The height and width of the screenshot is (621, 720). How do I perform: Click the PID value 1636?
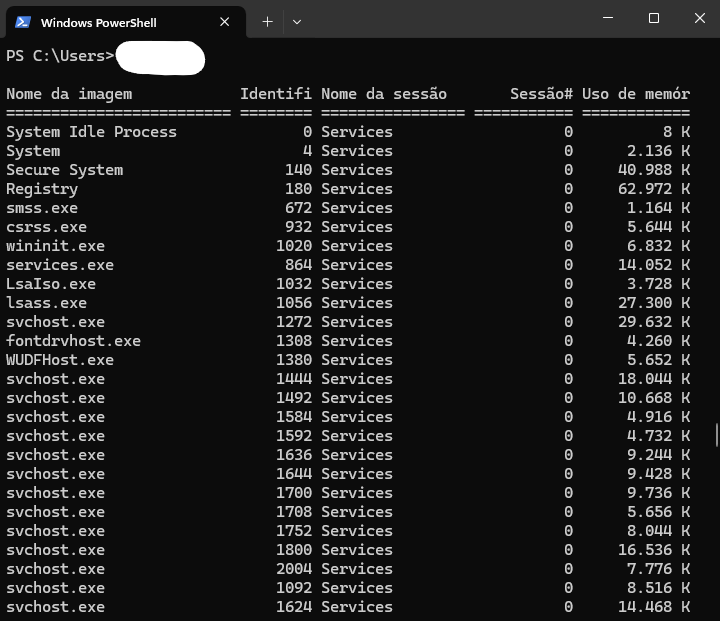pyautogui.click(x=294, y=455)
